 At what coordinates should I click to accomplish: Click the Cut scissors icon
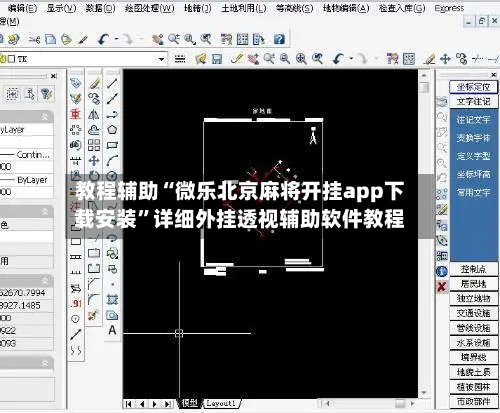pyautogui.click(x=34, y=40)
